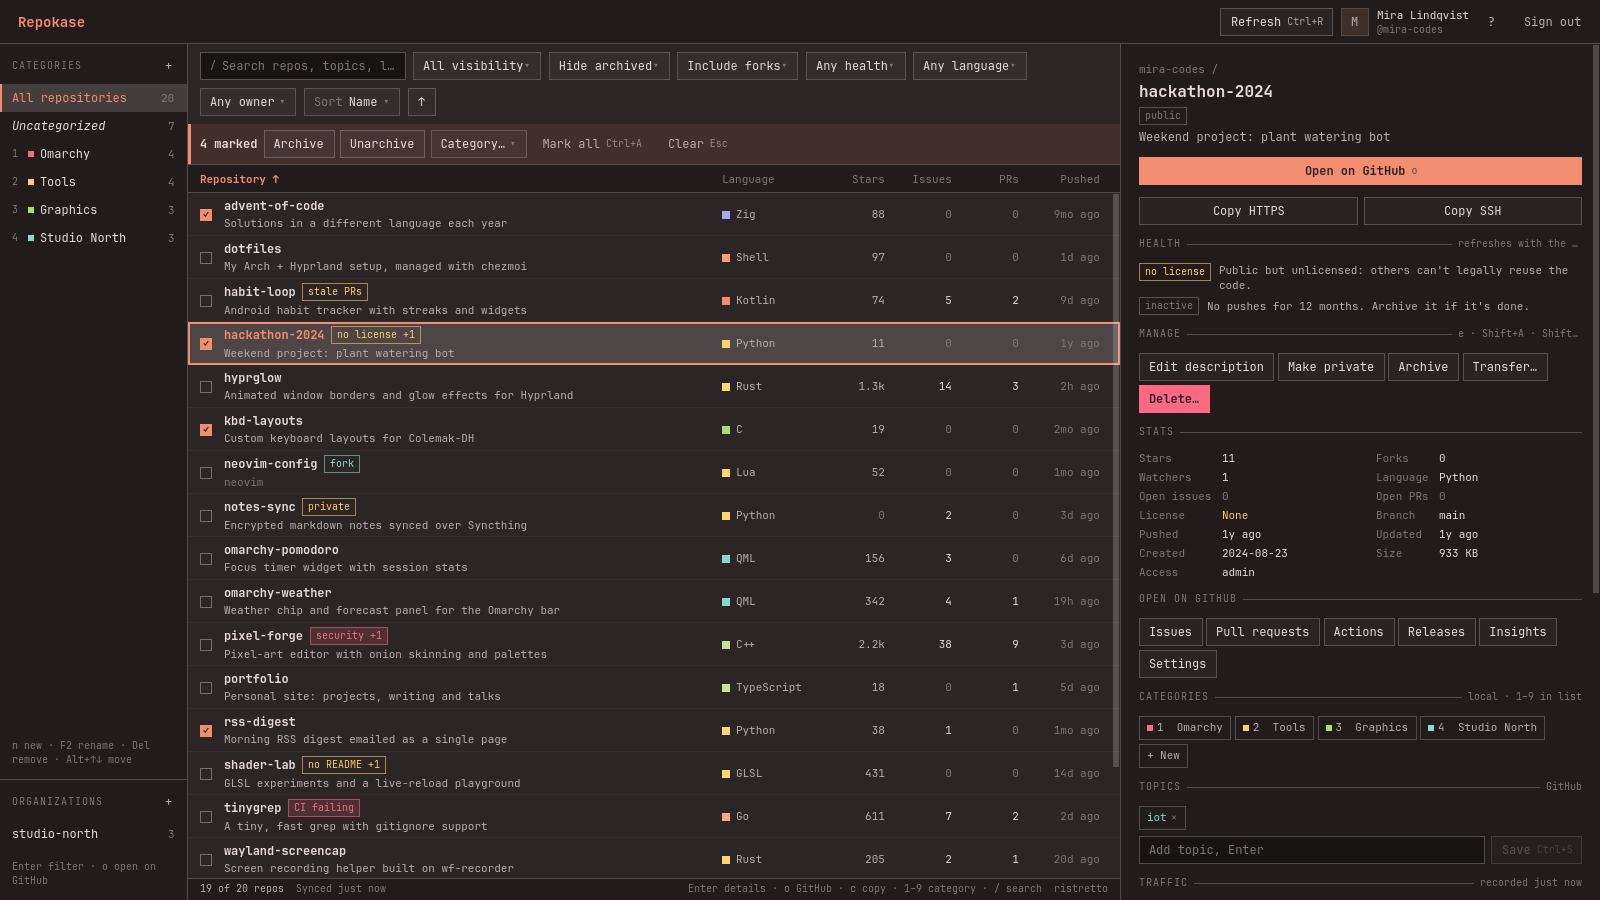Remove the iot topic tag
Screen dimensions: 1600x900
(x=1174, y=818)
